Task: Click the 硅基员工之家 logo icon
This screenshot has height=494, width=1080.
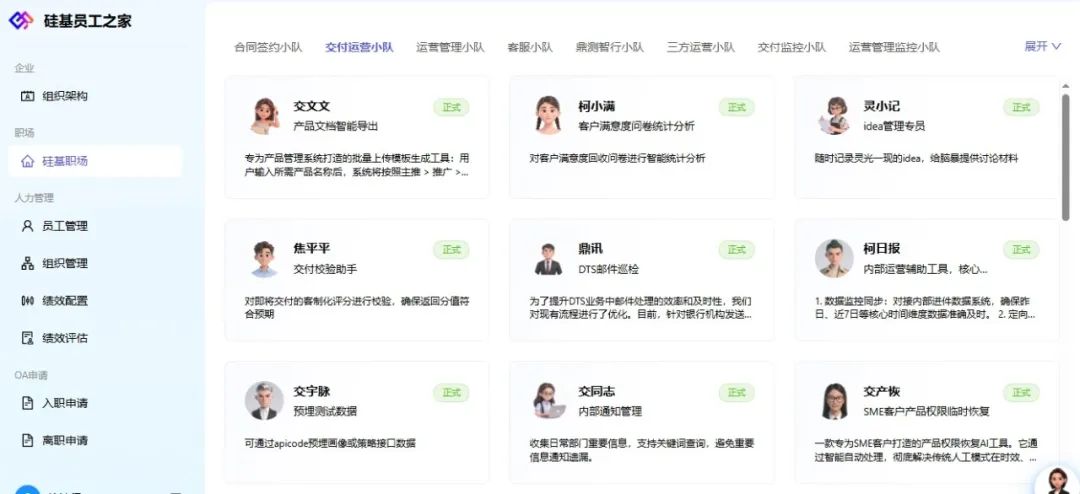Action: [x=21, y=21]
